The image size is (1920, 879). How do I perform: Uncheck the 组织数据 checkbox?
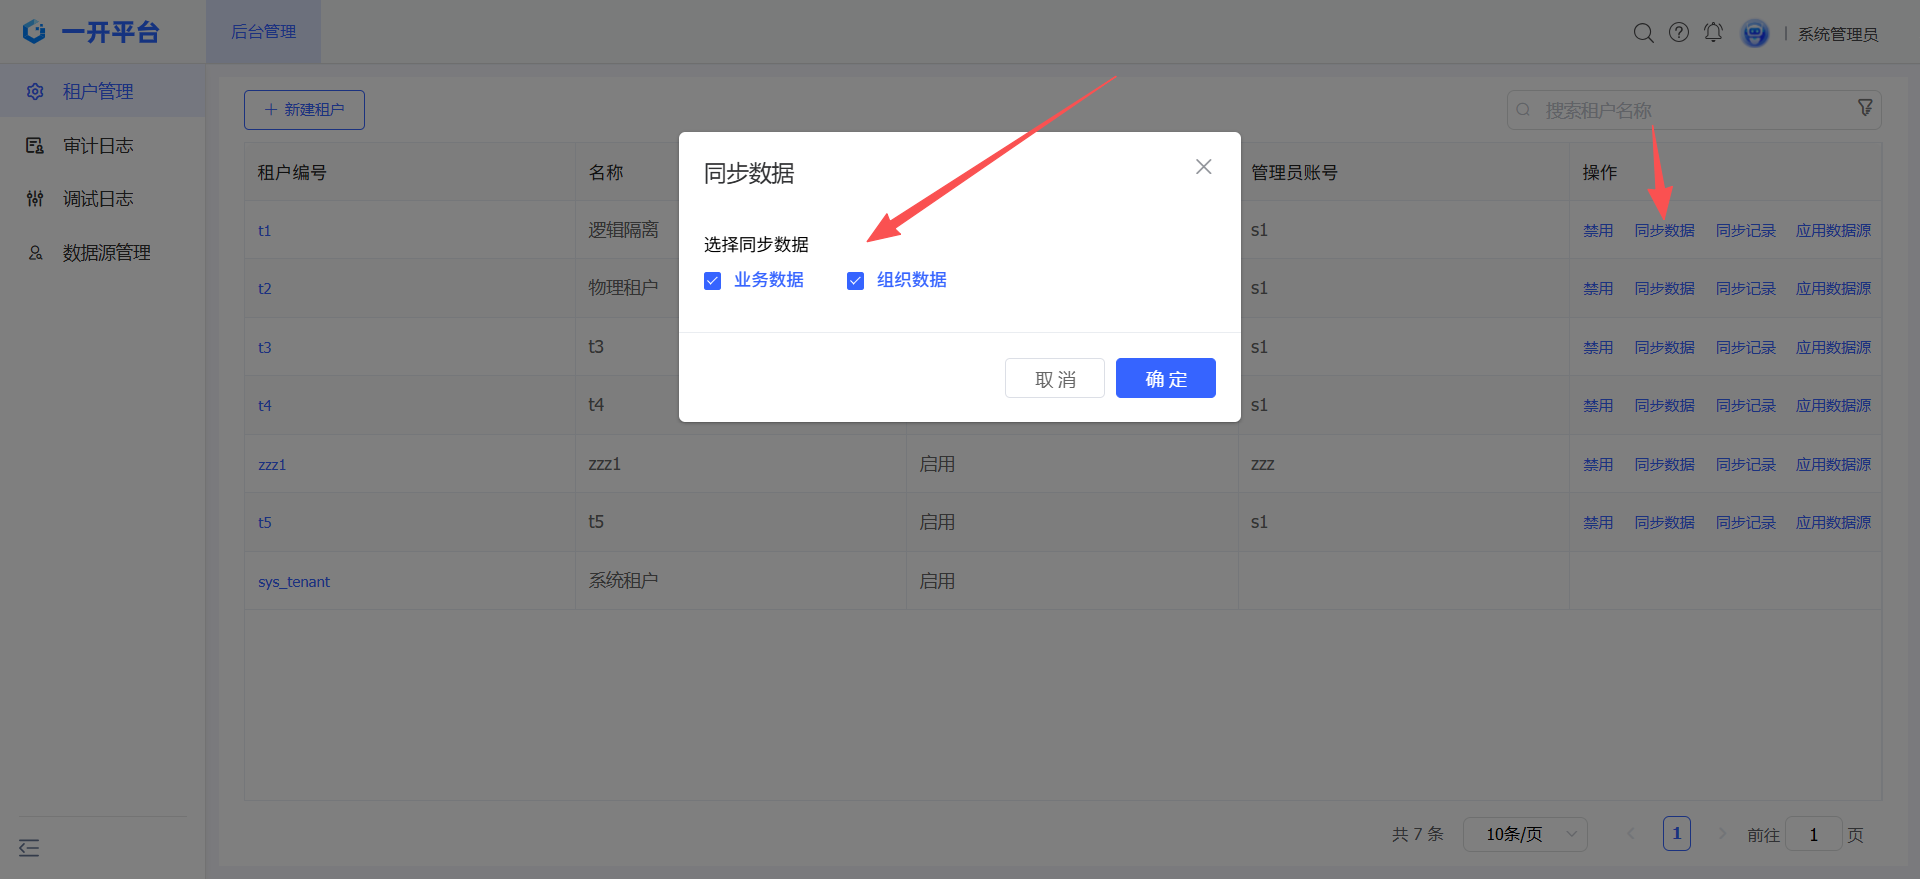[855, 281]
